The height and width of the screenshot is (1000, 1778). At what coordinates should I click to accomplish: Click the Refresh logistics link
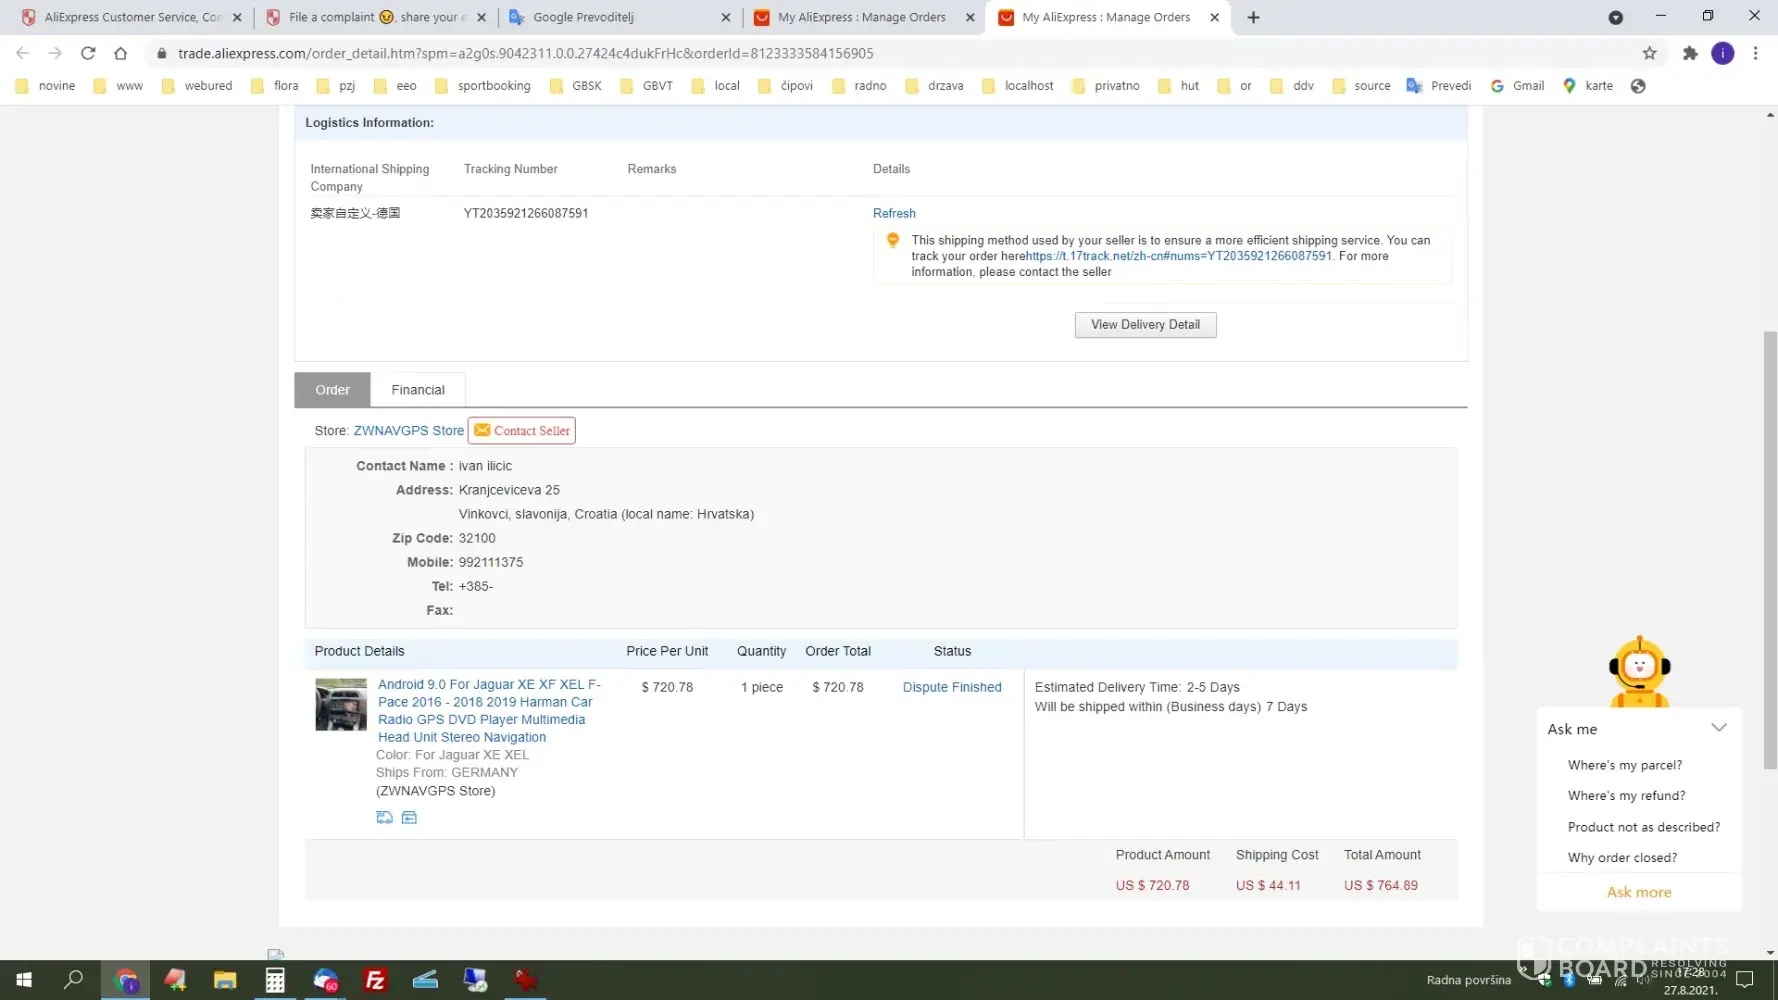(x=893, y=213)
